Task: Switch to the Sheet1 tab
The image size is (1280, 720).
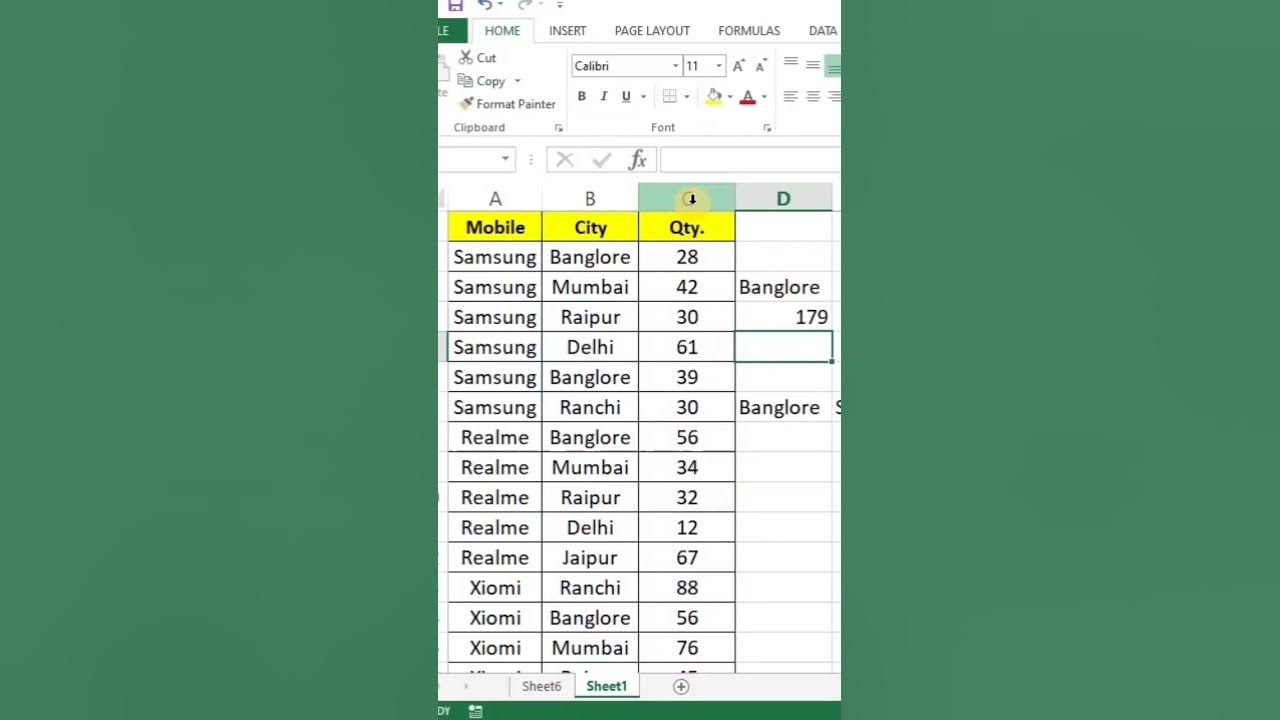Action: tap(607, 686)
